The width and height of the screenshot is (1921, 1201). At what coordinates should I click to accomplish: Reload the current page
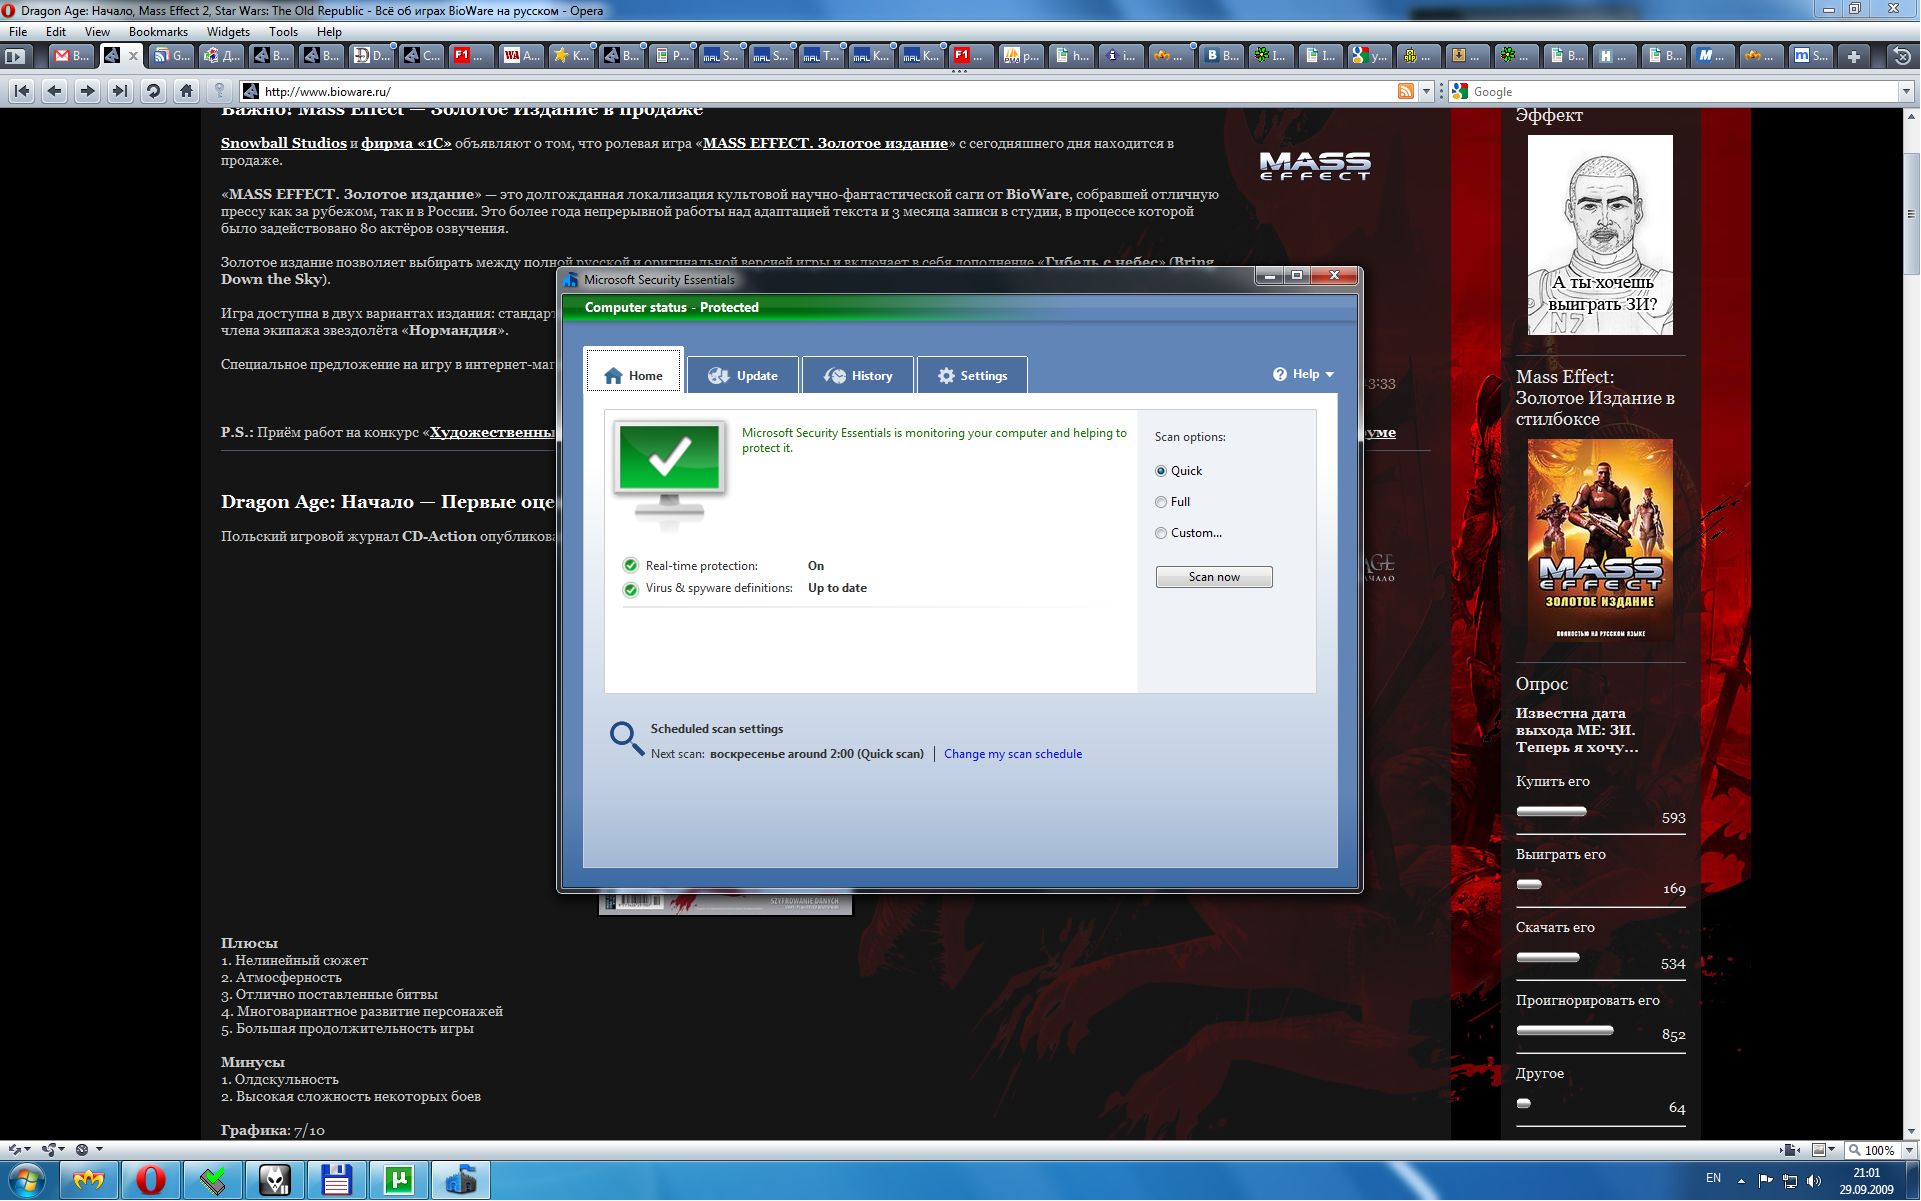(153, 91)
